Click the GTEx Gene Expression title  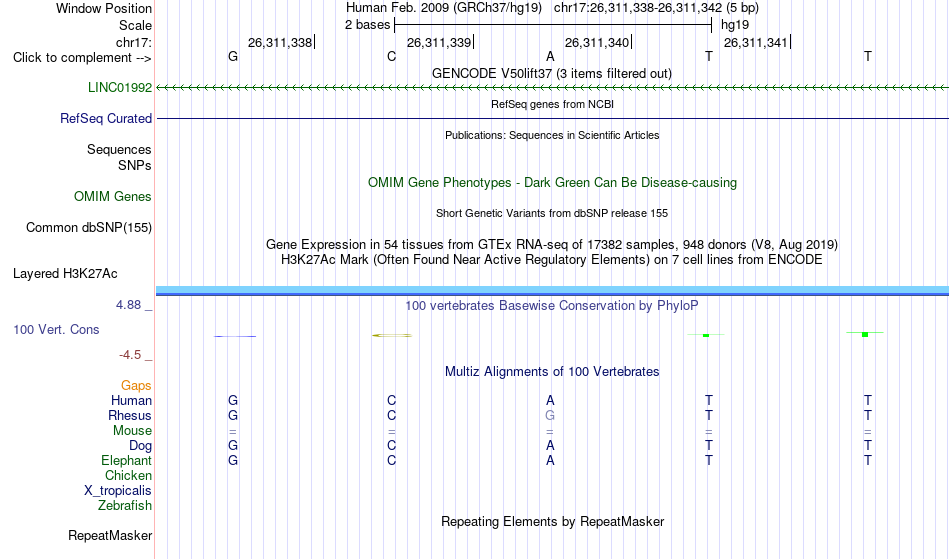[552, 245]
